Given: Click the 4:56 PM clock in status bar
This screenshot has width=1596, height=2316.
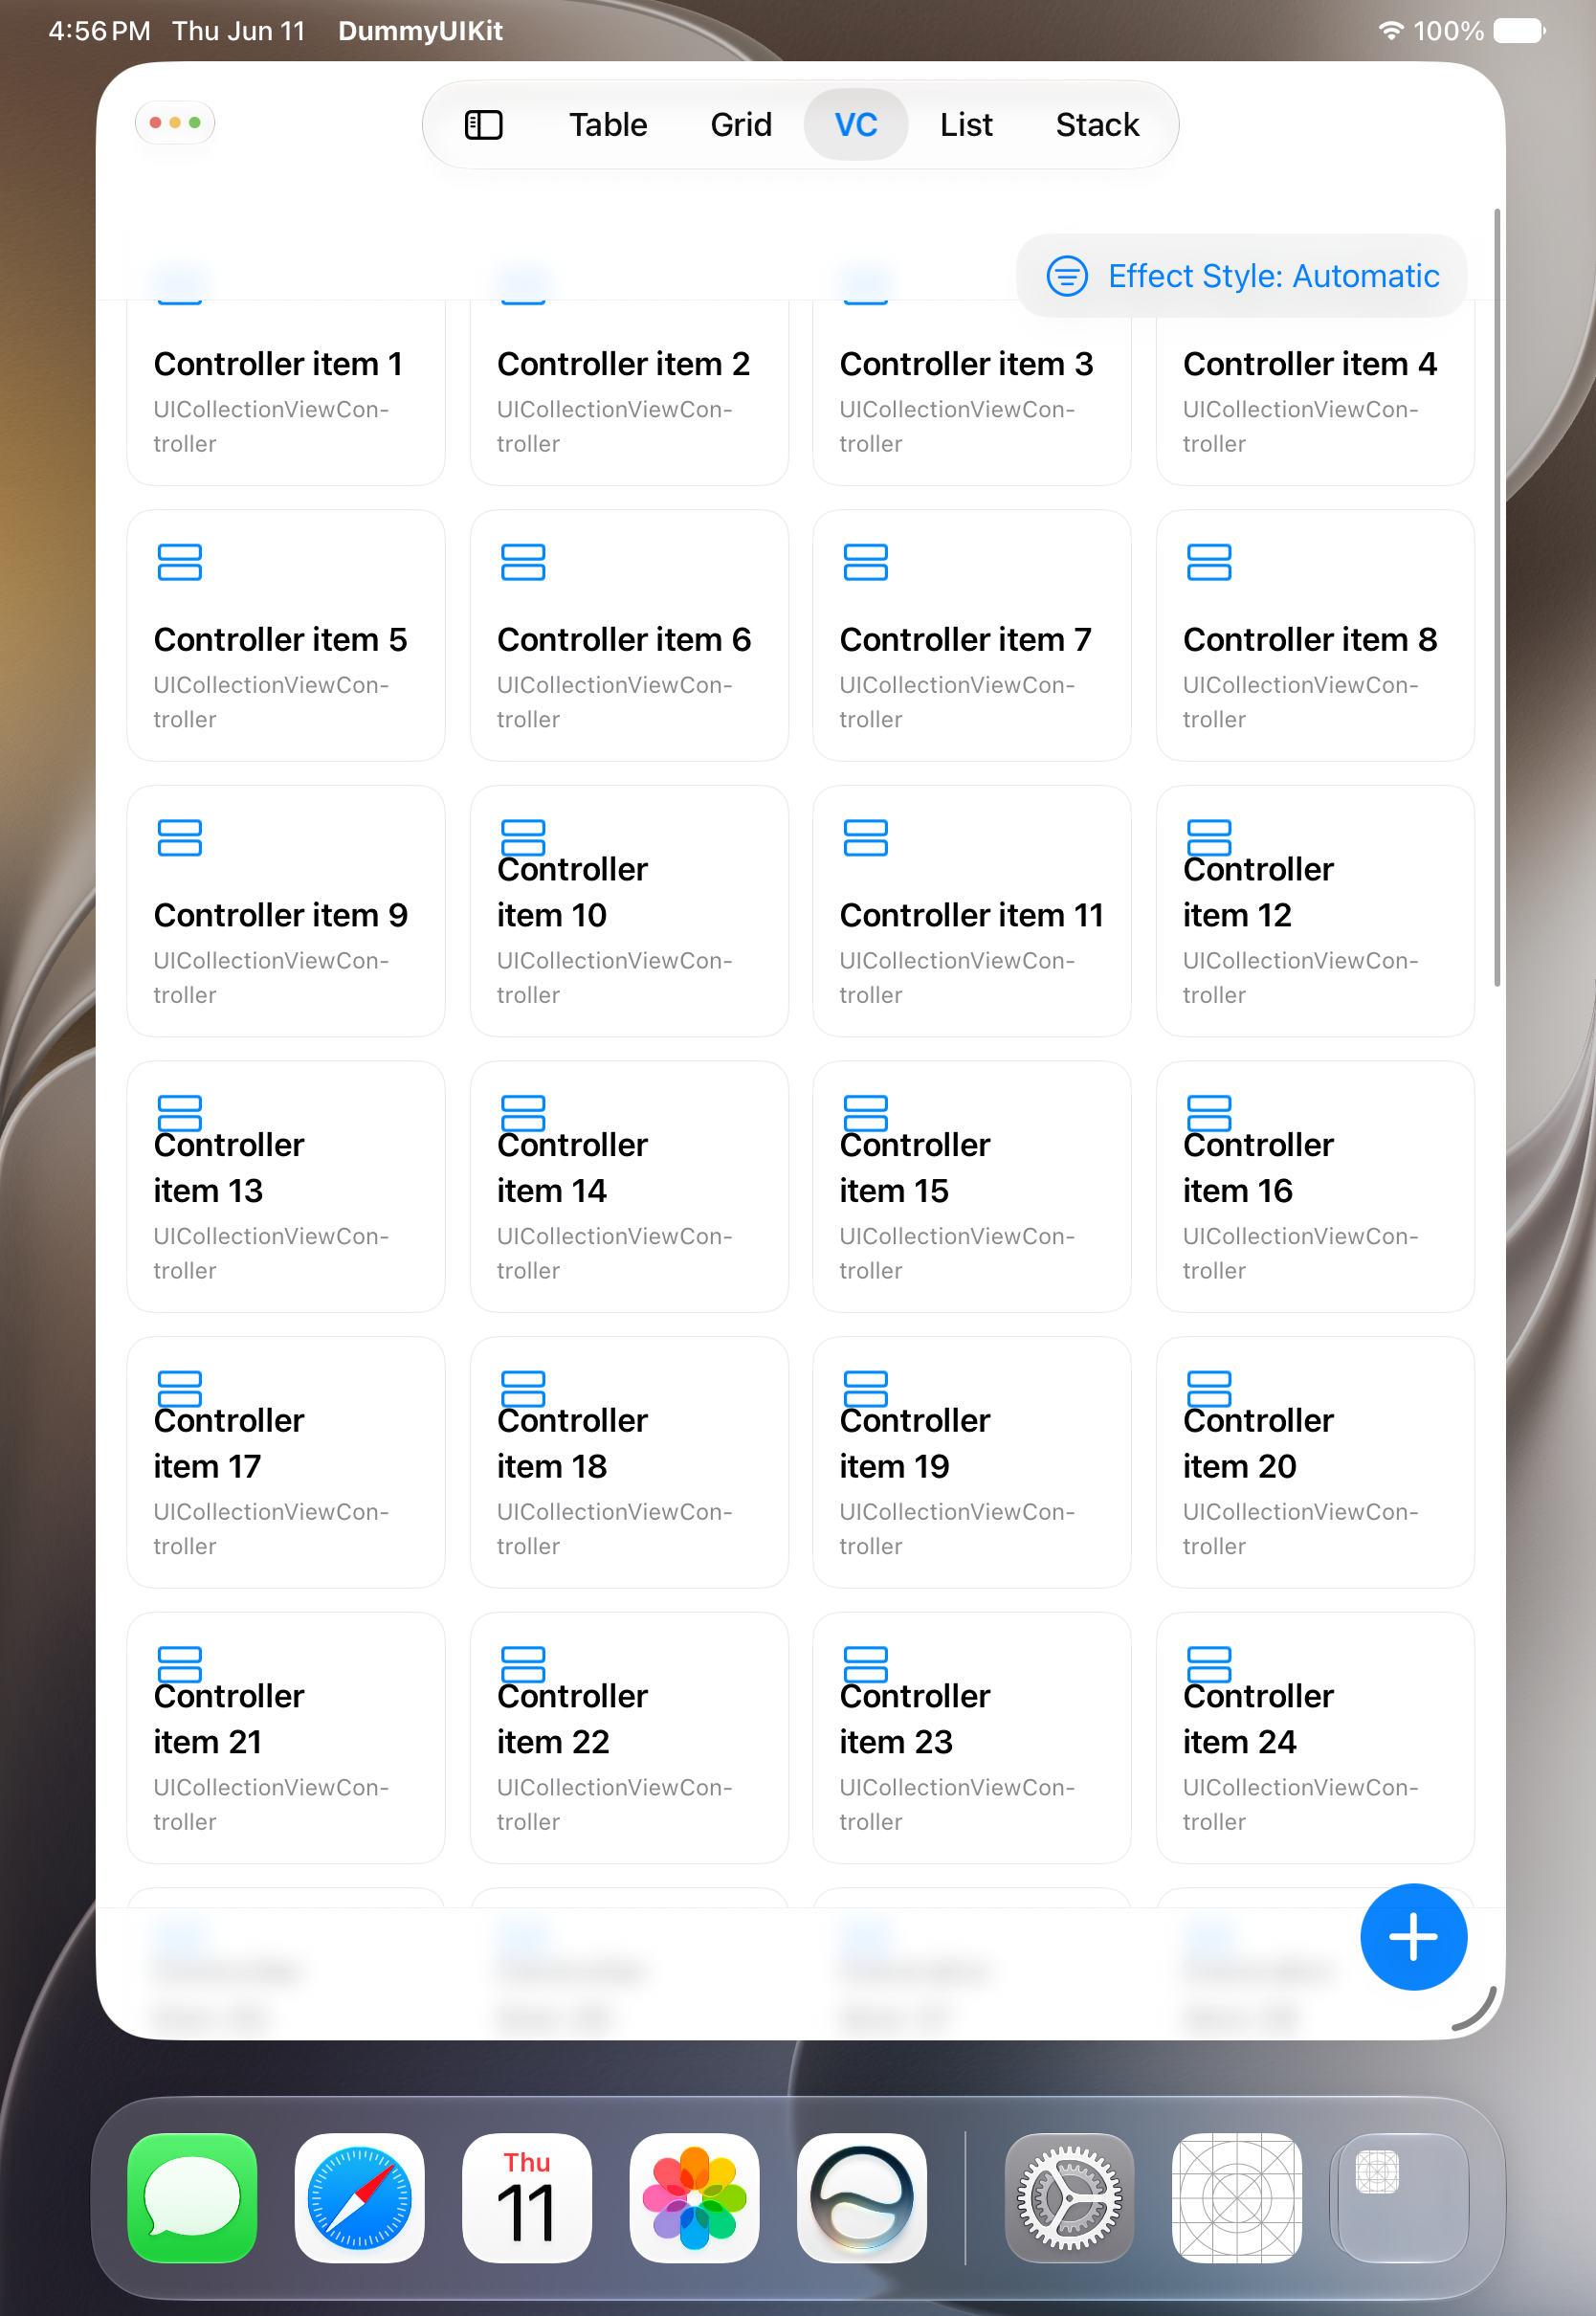Looking at the screenshot, I should 99,31.
